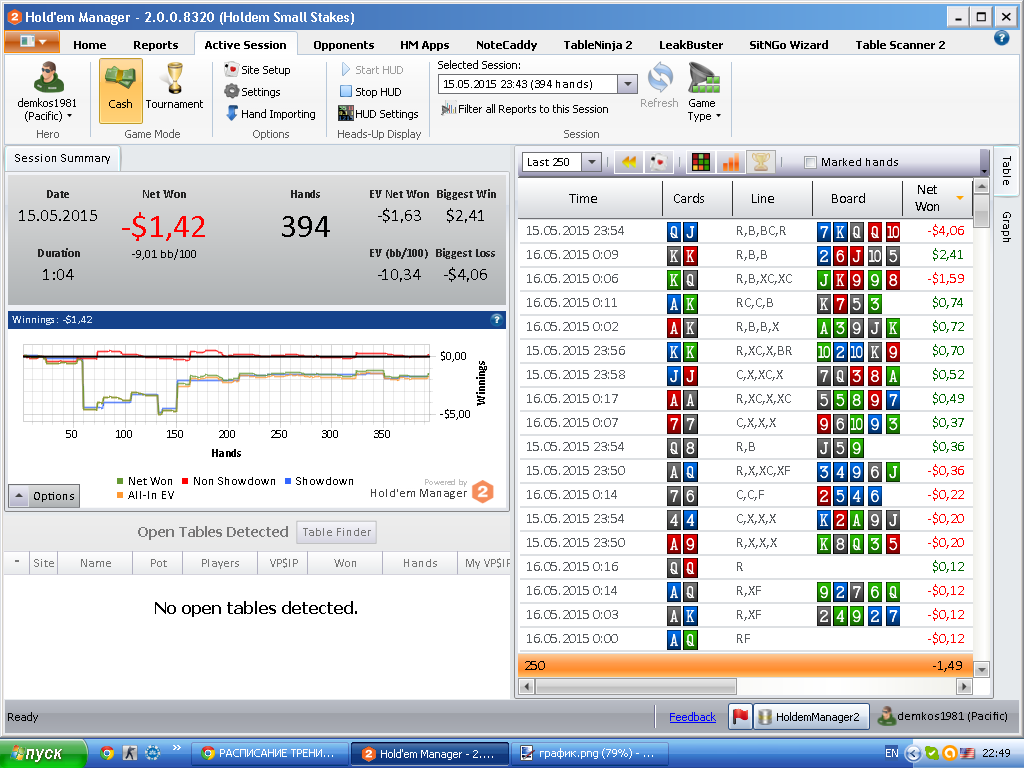Click the Session Summary tab
The image size is (1024, 768).
pyautogui.click(x=62, y=158)
